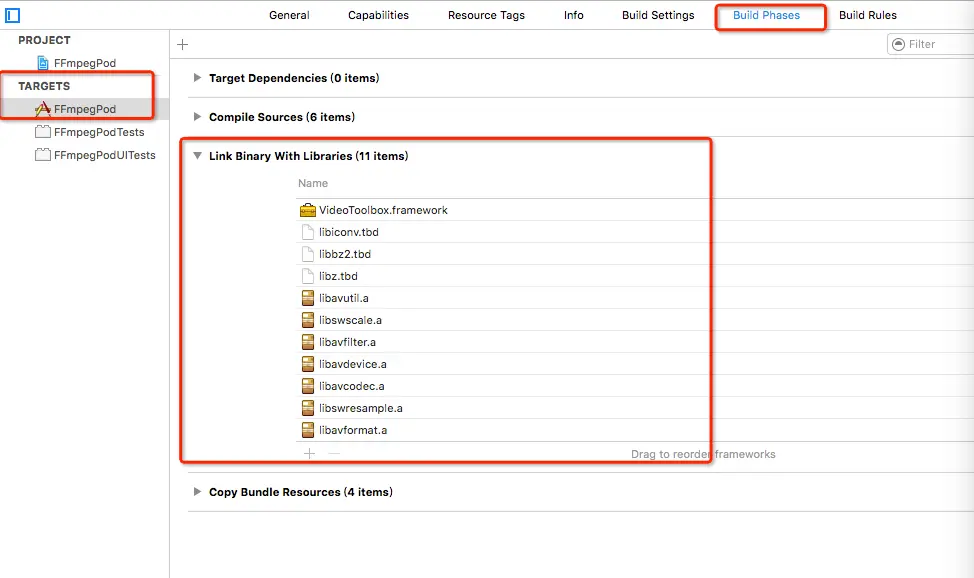Switch to Resource Tags tab

(x=486, y=15)
